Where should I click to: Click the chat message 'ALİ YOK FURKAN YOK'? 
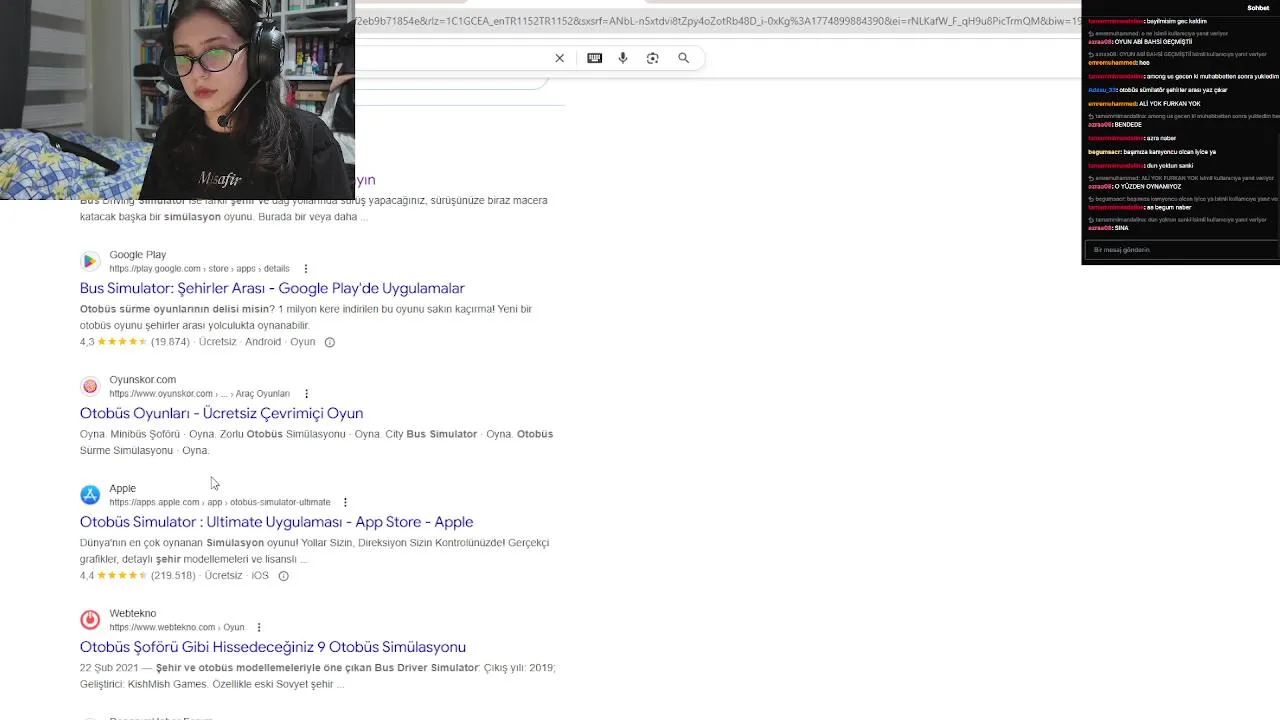click(1170, 104)
